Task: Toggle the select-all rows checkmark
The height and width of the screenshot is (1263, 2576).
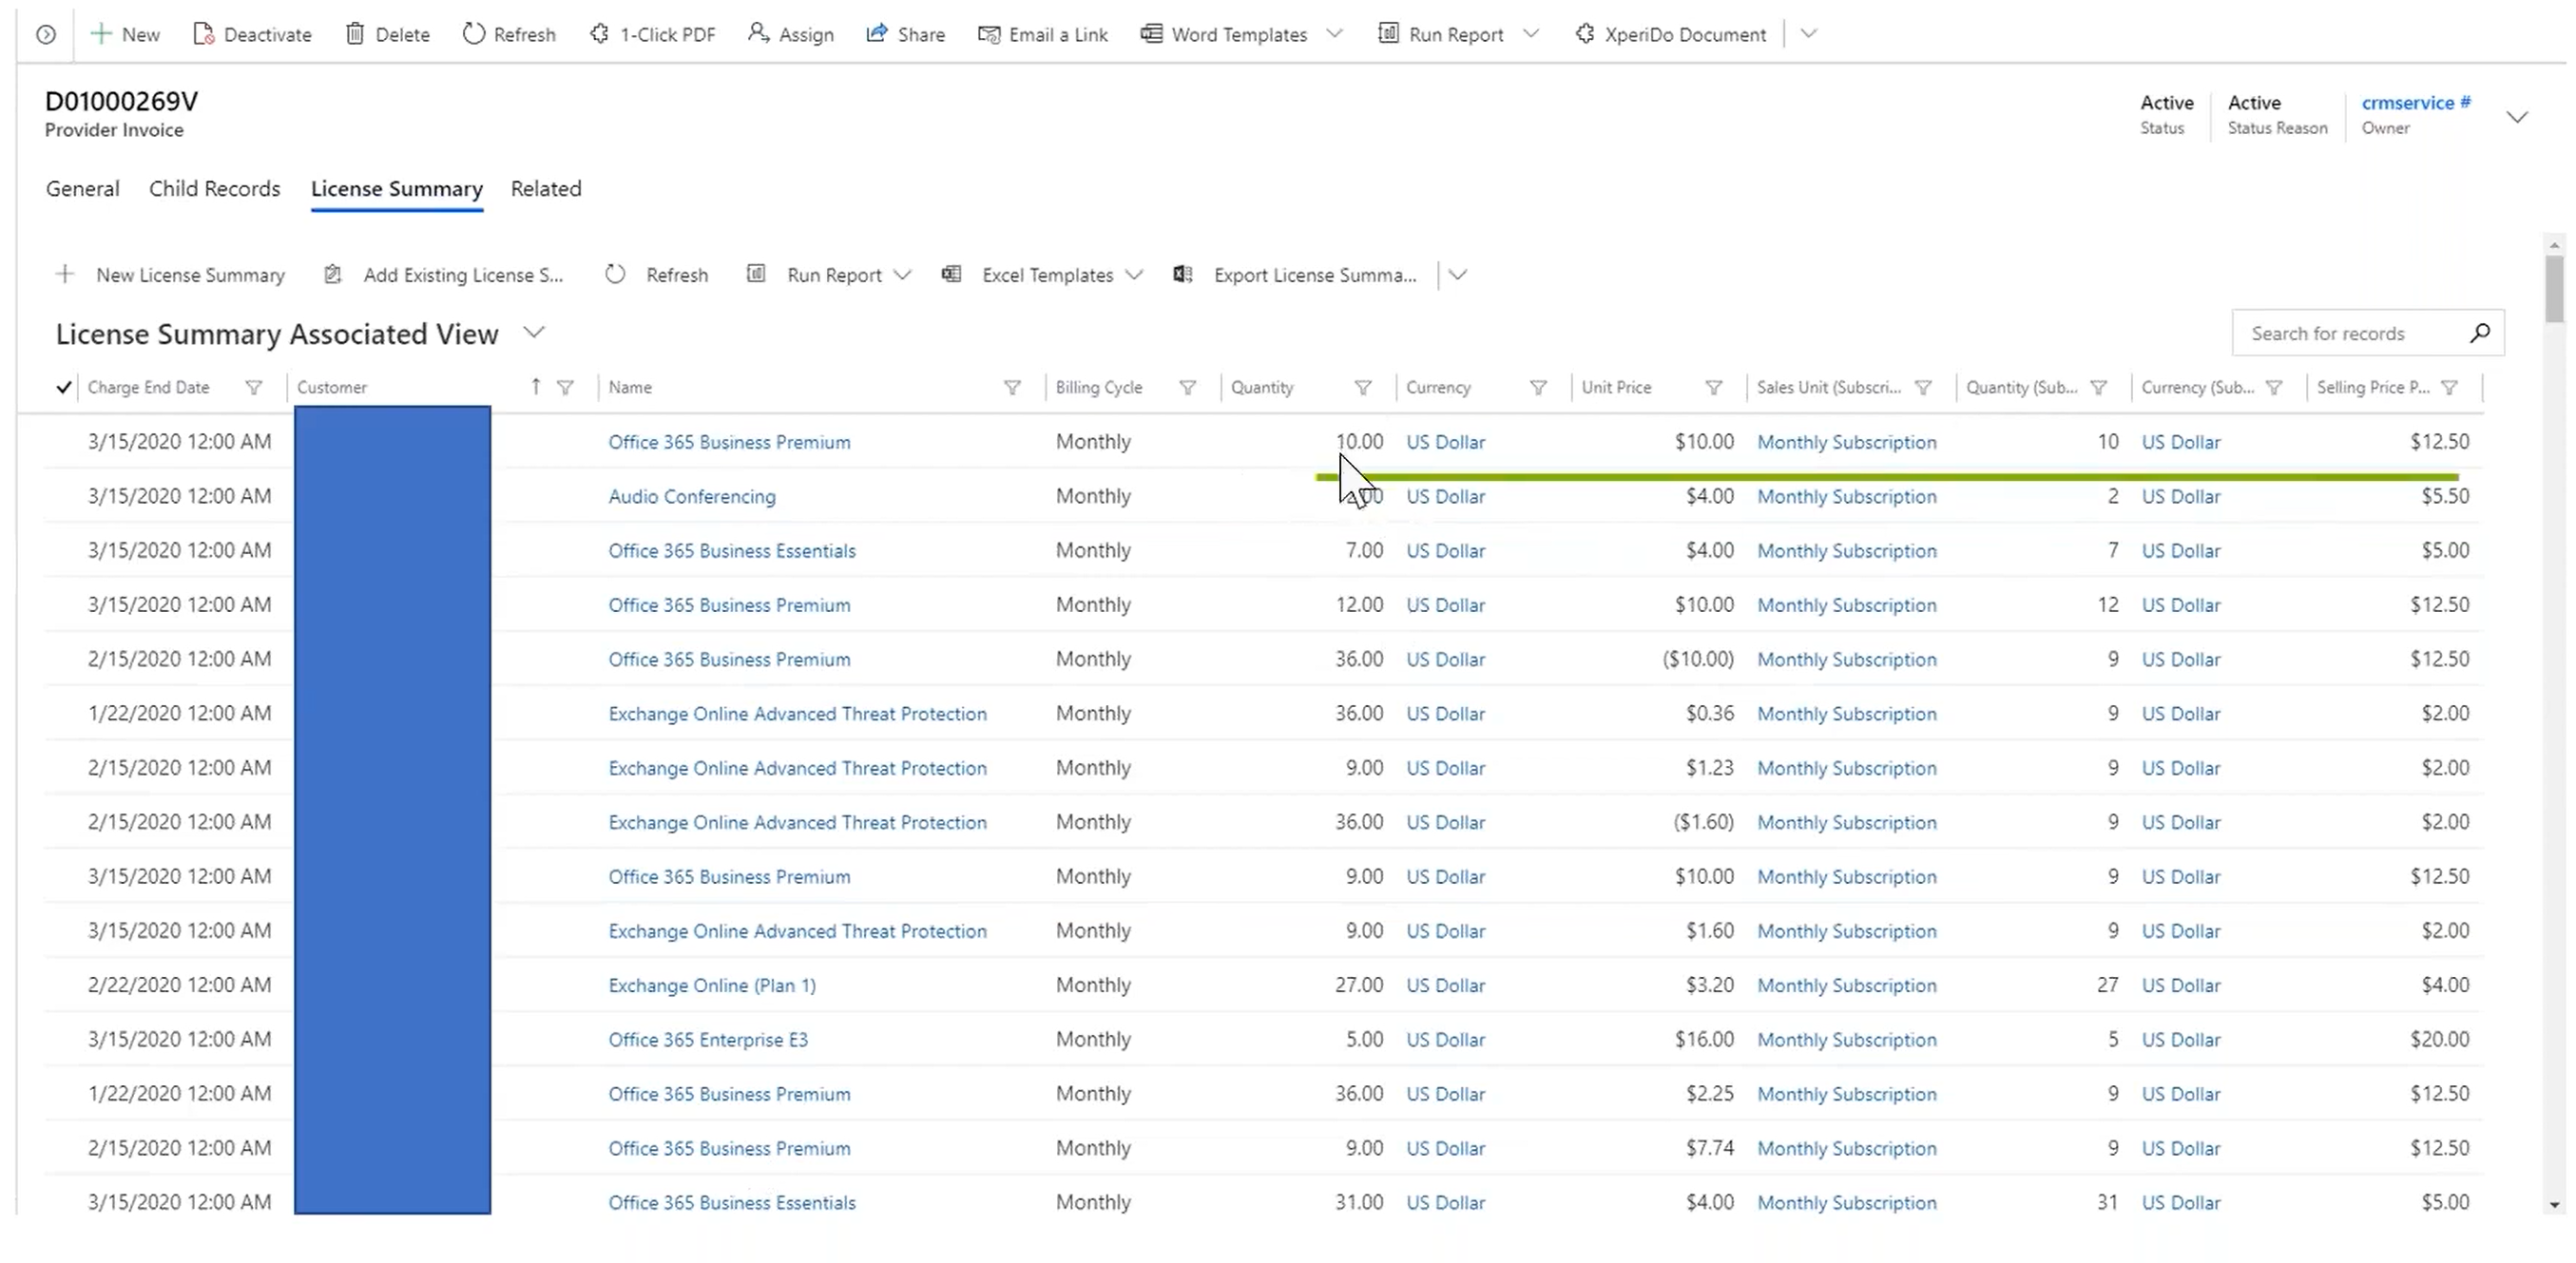Action: (x=64, y=387)
